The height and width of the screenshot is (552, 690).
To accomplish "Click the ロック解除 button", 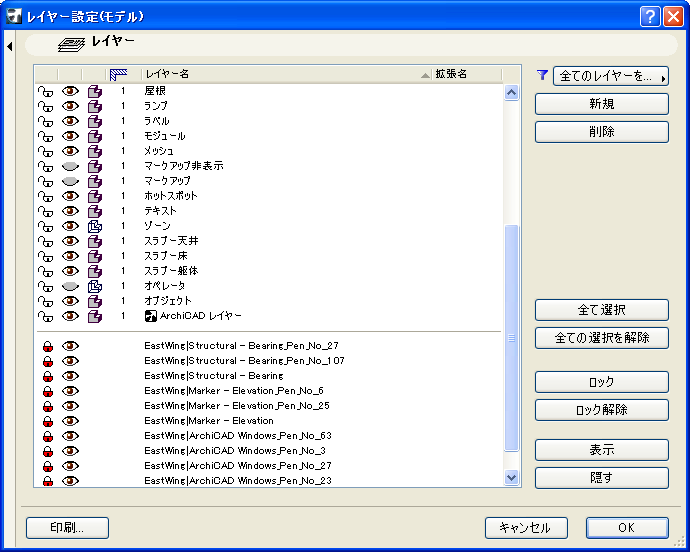I will tap(602, 410).
